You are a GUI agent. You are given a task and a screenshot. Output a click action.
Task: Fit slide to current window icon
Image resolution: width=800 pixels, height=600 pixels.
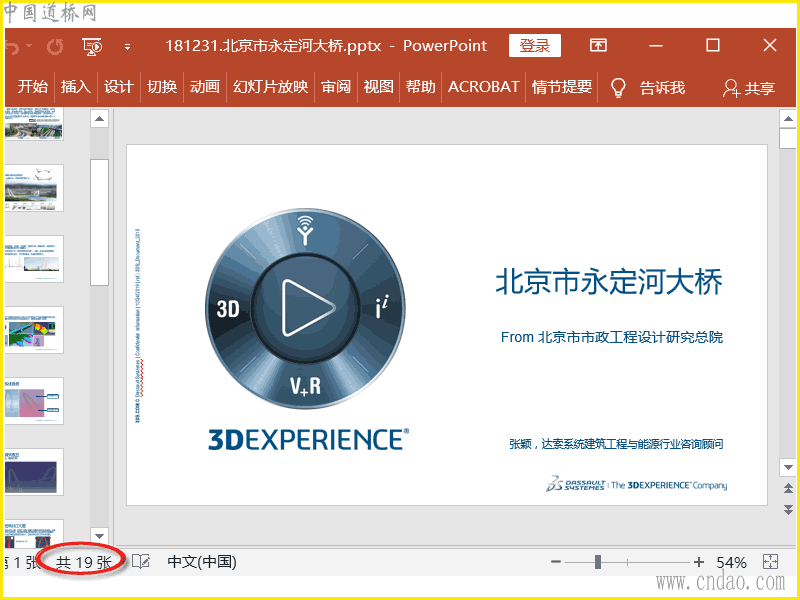770,562
